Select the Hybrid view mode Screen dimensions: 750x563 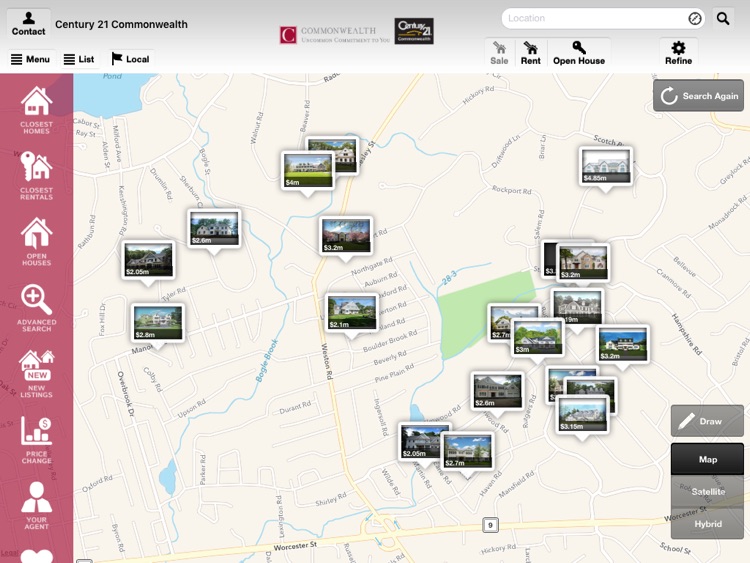pyautogui.click(x=707, y=524)
